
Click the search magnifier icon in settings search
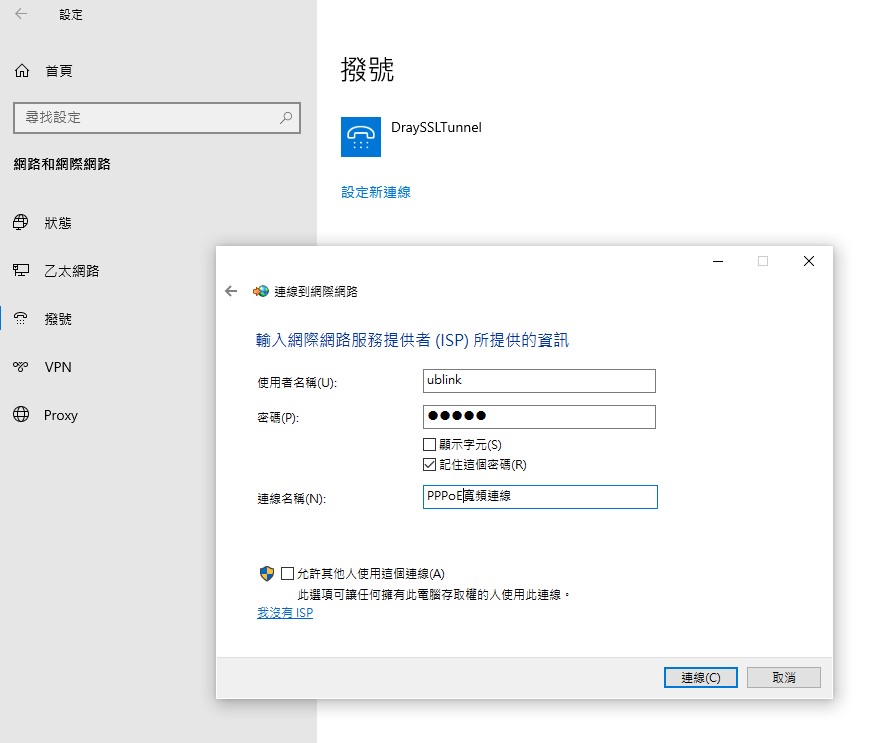(286, 118)
